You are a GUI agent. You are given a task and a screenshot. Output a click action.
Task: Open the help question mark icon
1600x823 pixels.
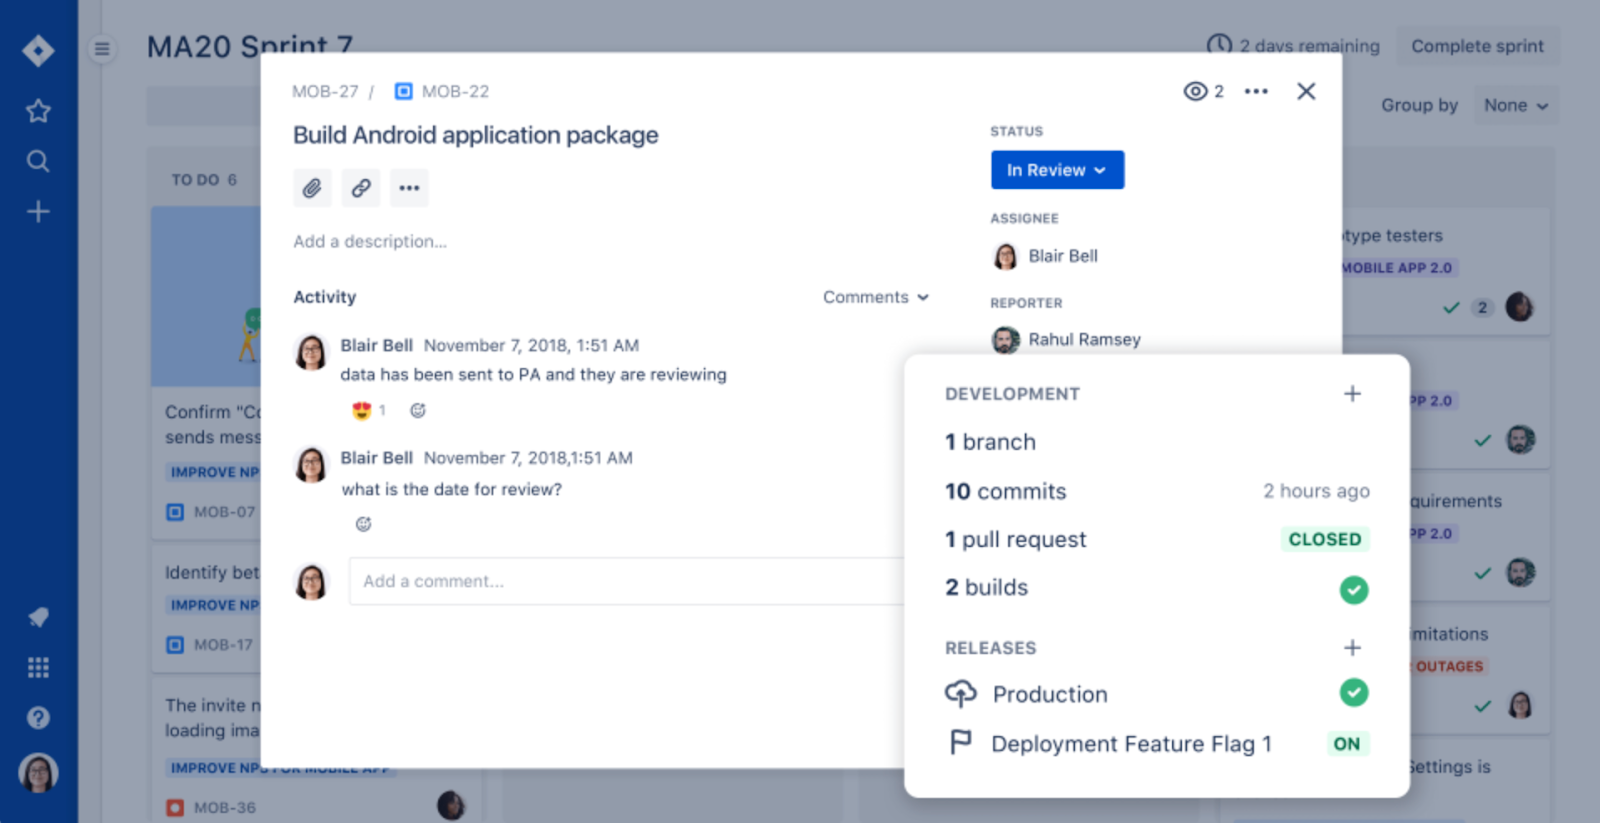click(38, 717)
